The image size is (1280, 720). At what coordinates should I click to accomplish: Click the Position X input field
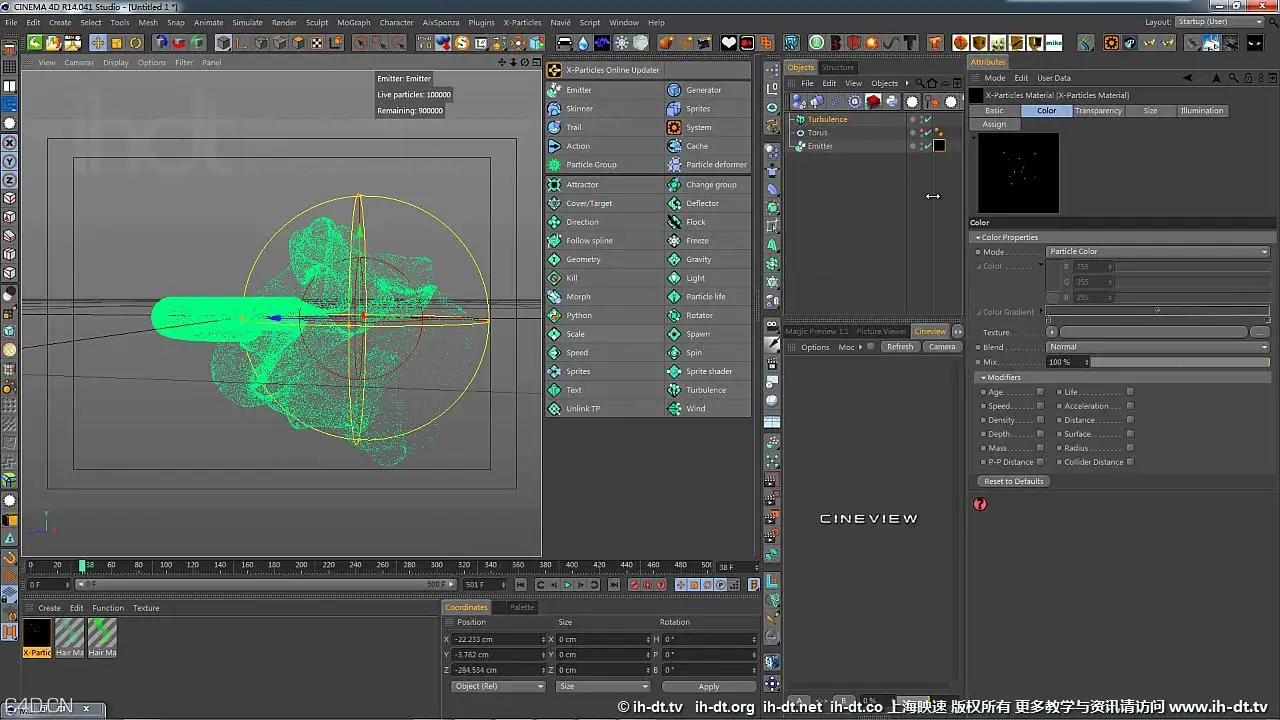tap(497, 639)
